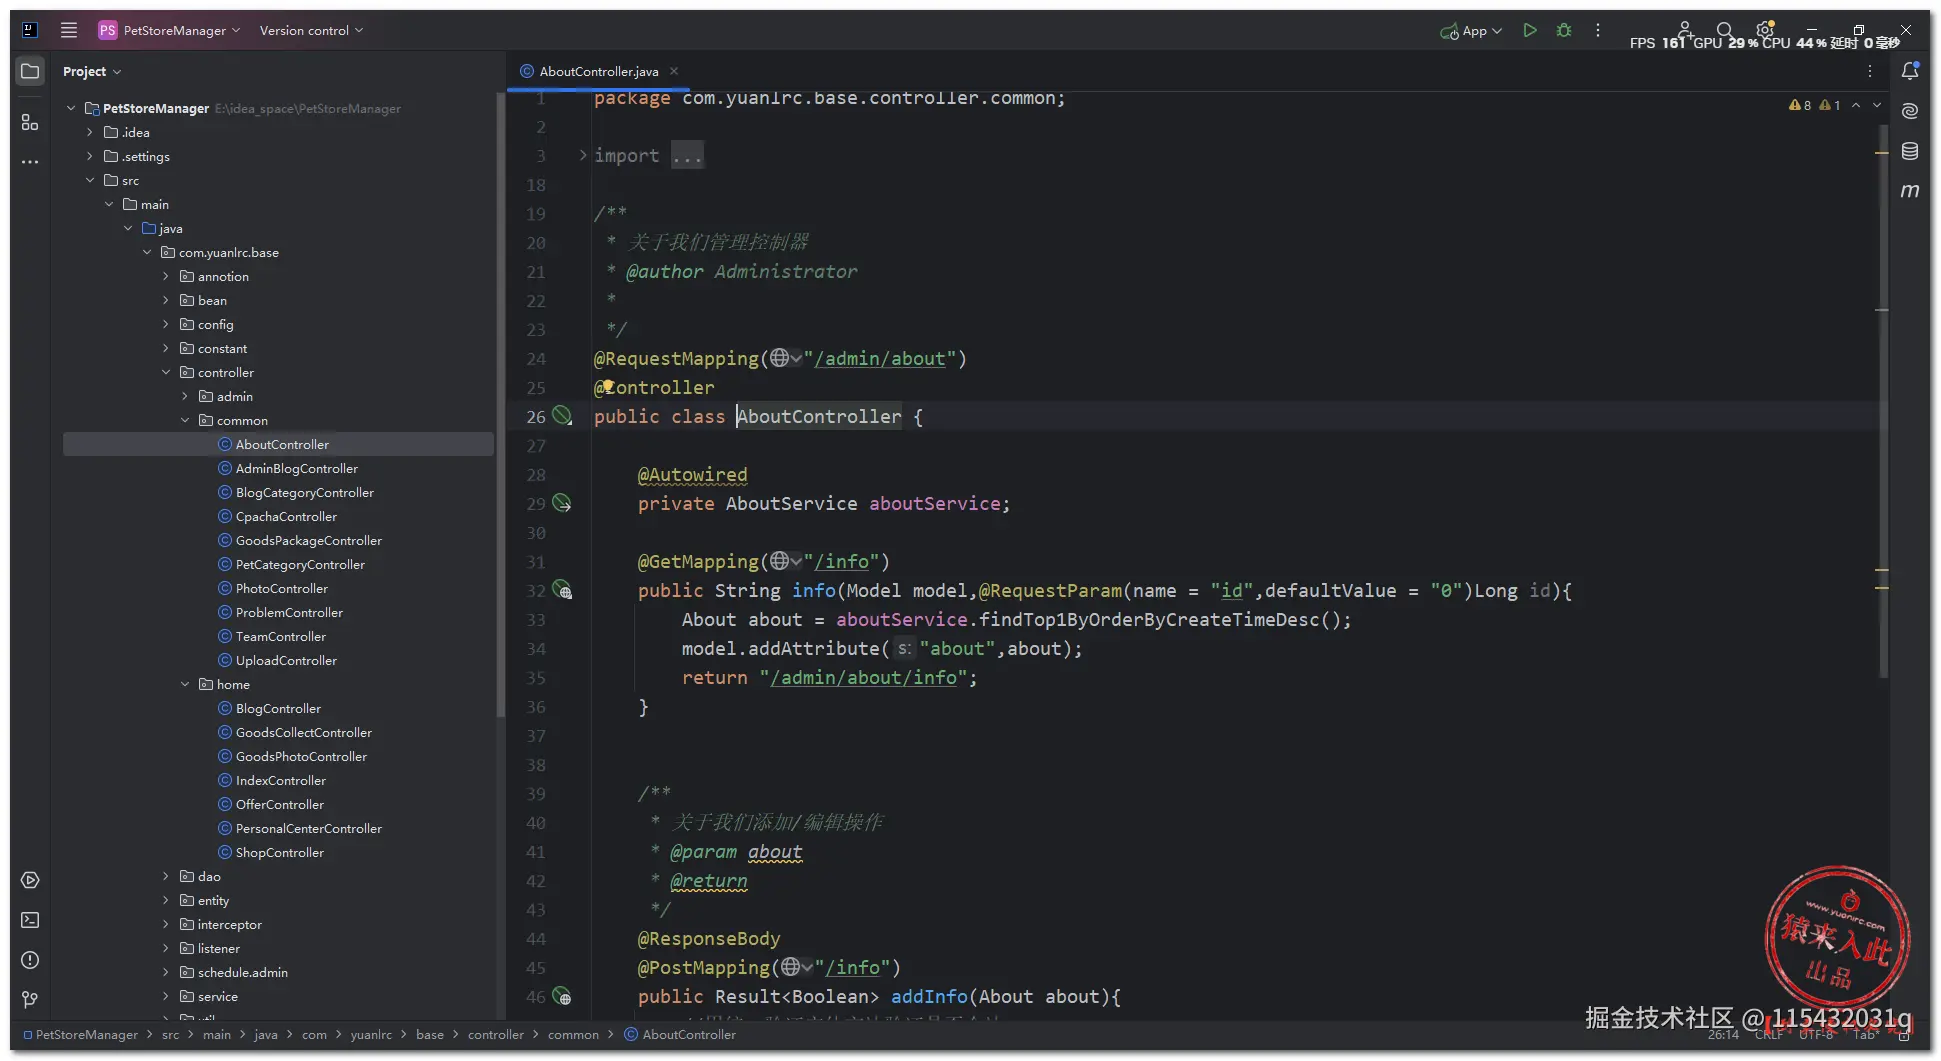Follow the "/admin/about/info" return link
Screen dimensions: 1941x1061
tap(863, 677)
